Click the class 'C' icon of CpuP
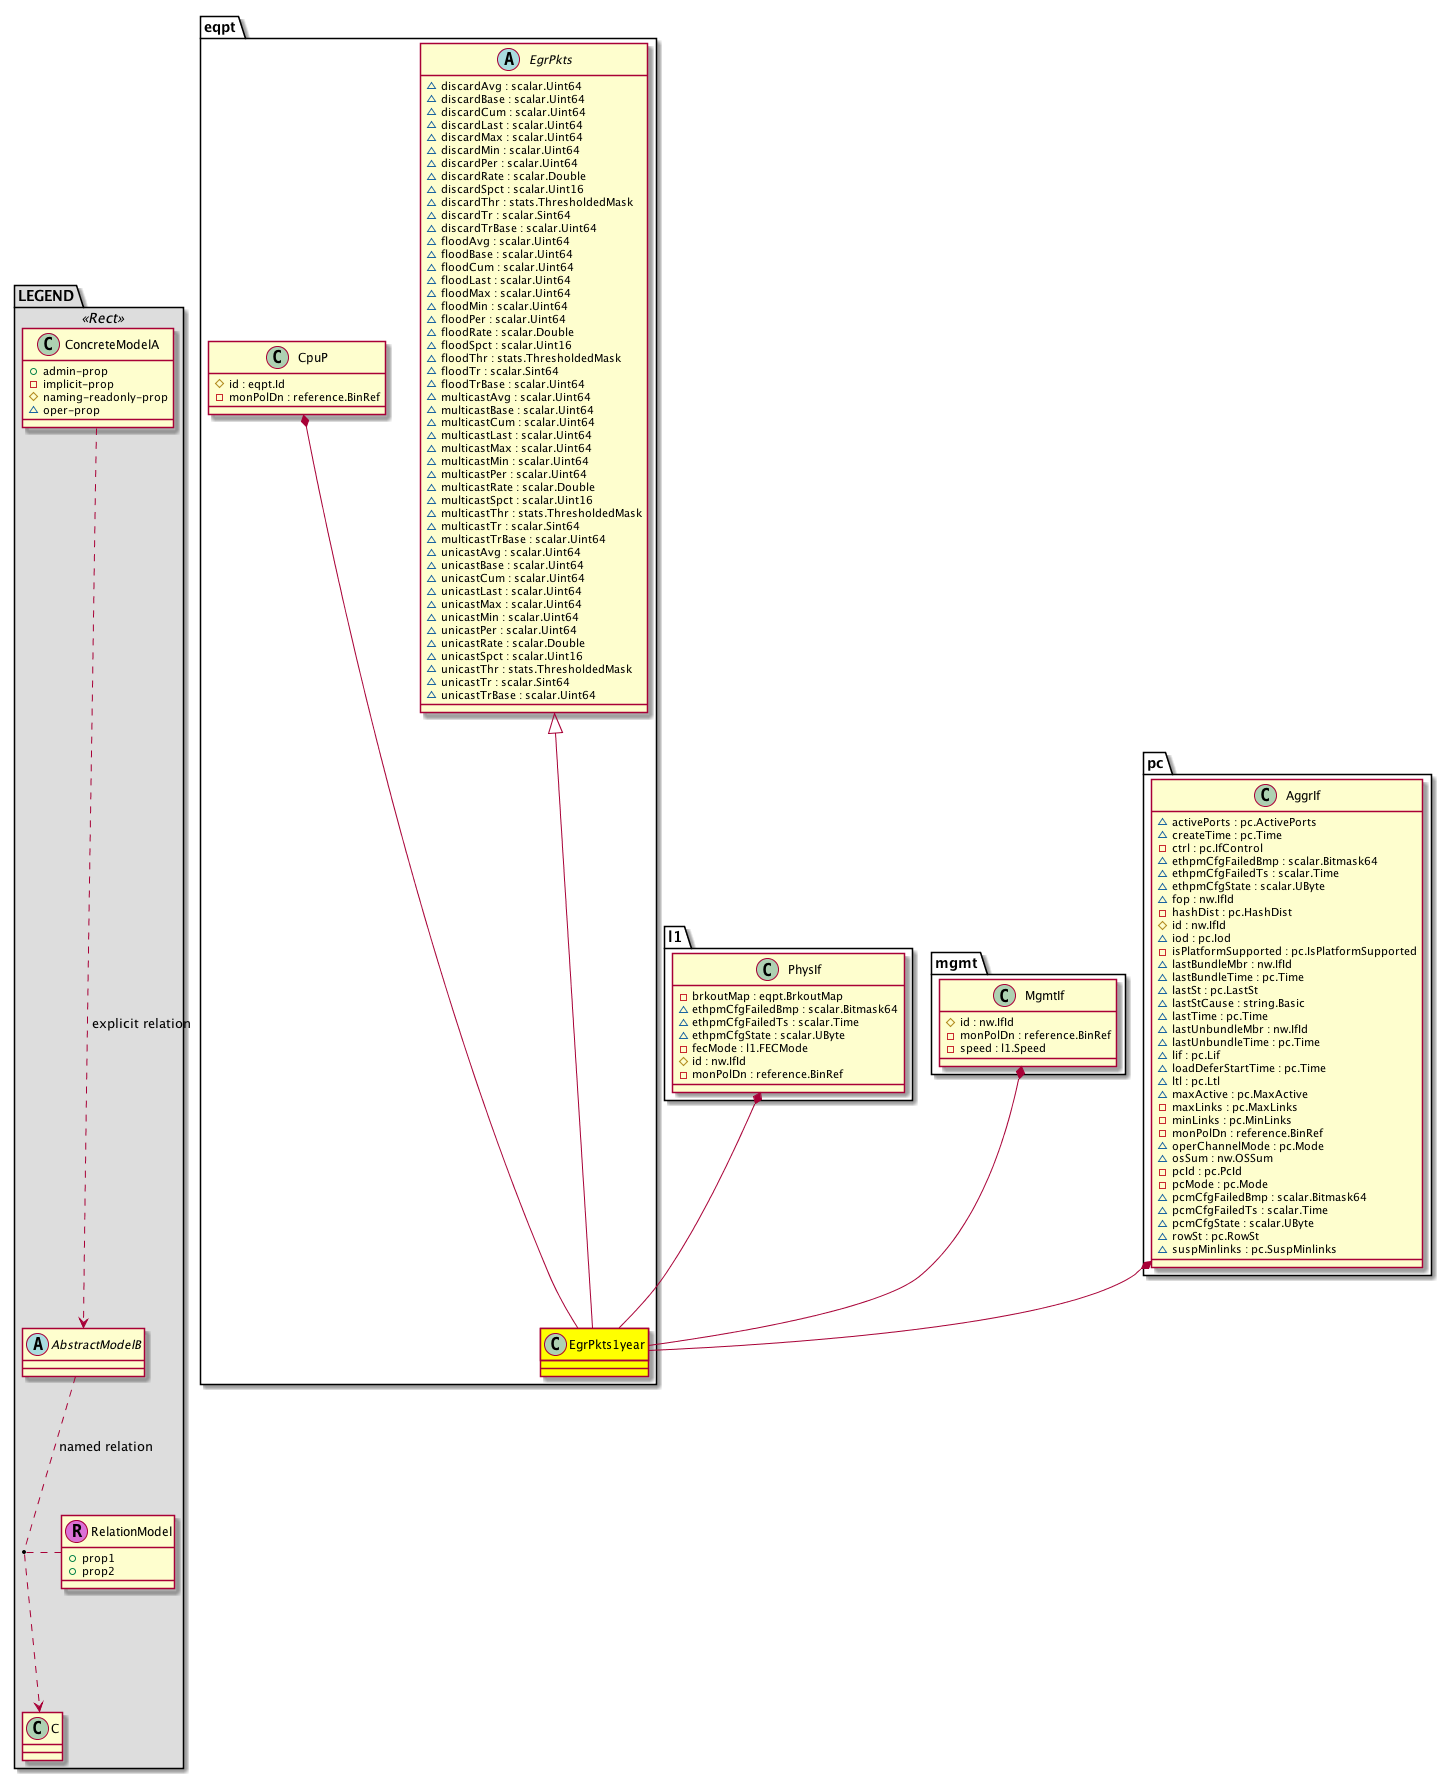1452x1779 pixels. point(277,358)
